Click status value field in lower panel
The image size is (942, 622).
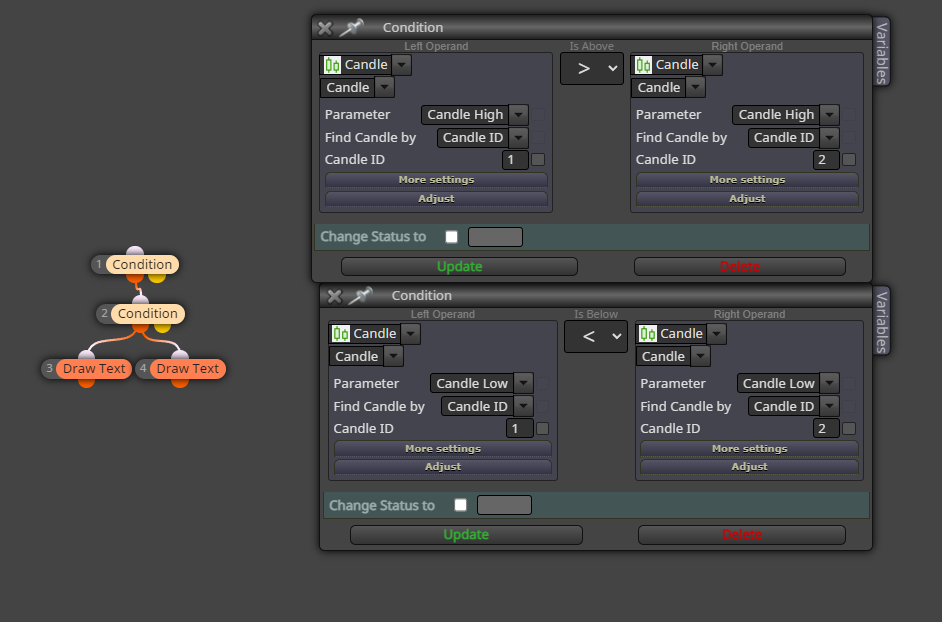pyautogui.click(x=505, y=505)
